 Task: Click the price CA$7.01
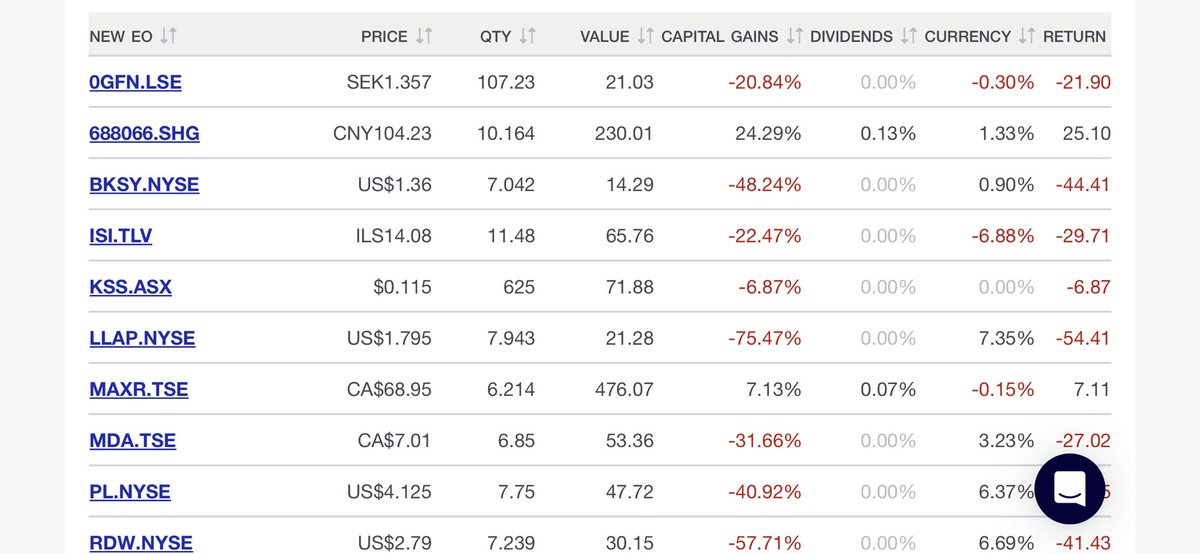396,440
